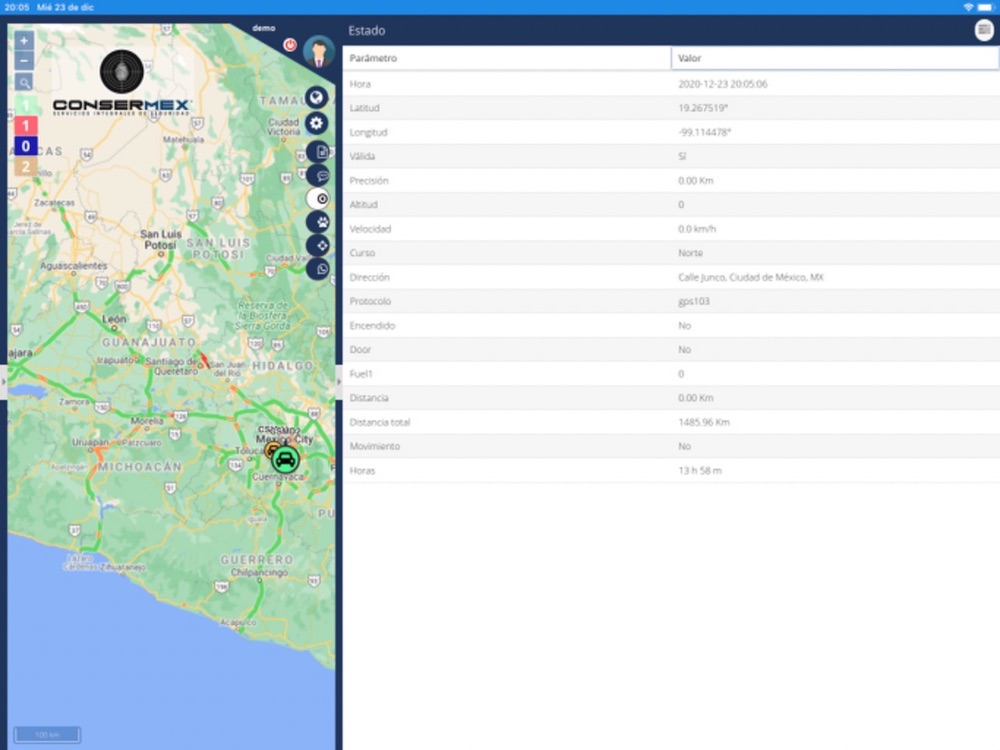Viewport: 1000px width, 750px height.
Task: Zoom out the map with minus button
Action: (x=25, y=61)
